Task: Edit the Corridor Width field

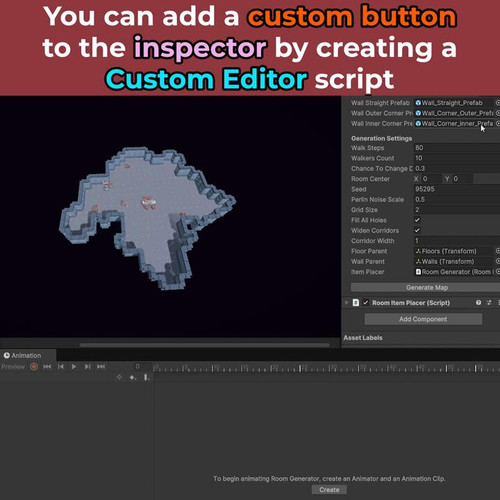Action: click(457, 240)
